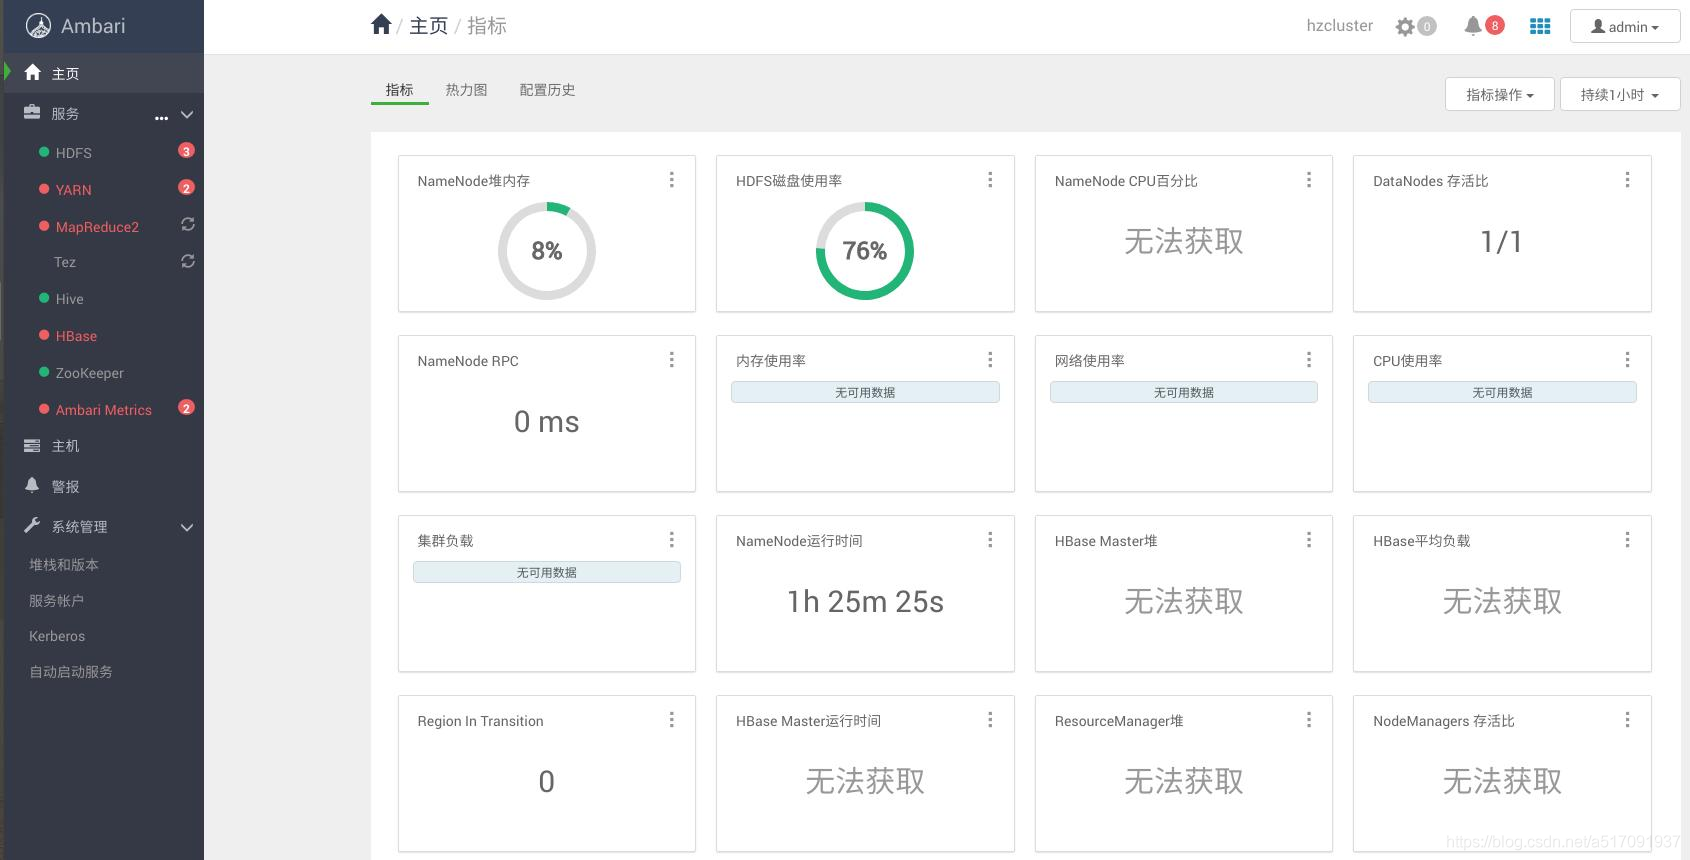Viewport: 1690px width, 860px height.
Task: Open NameNode运行时间 widget kebab menu
Action: (990, 540)
